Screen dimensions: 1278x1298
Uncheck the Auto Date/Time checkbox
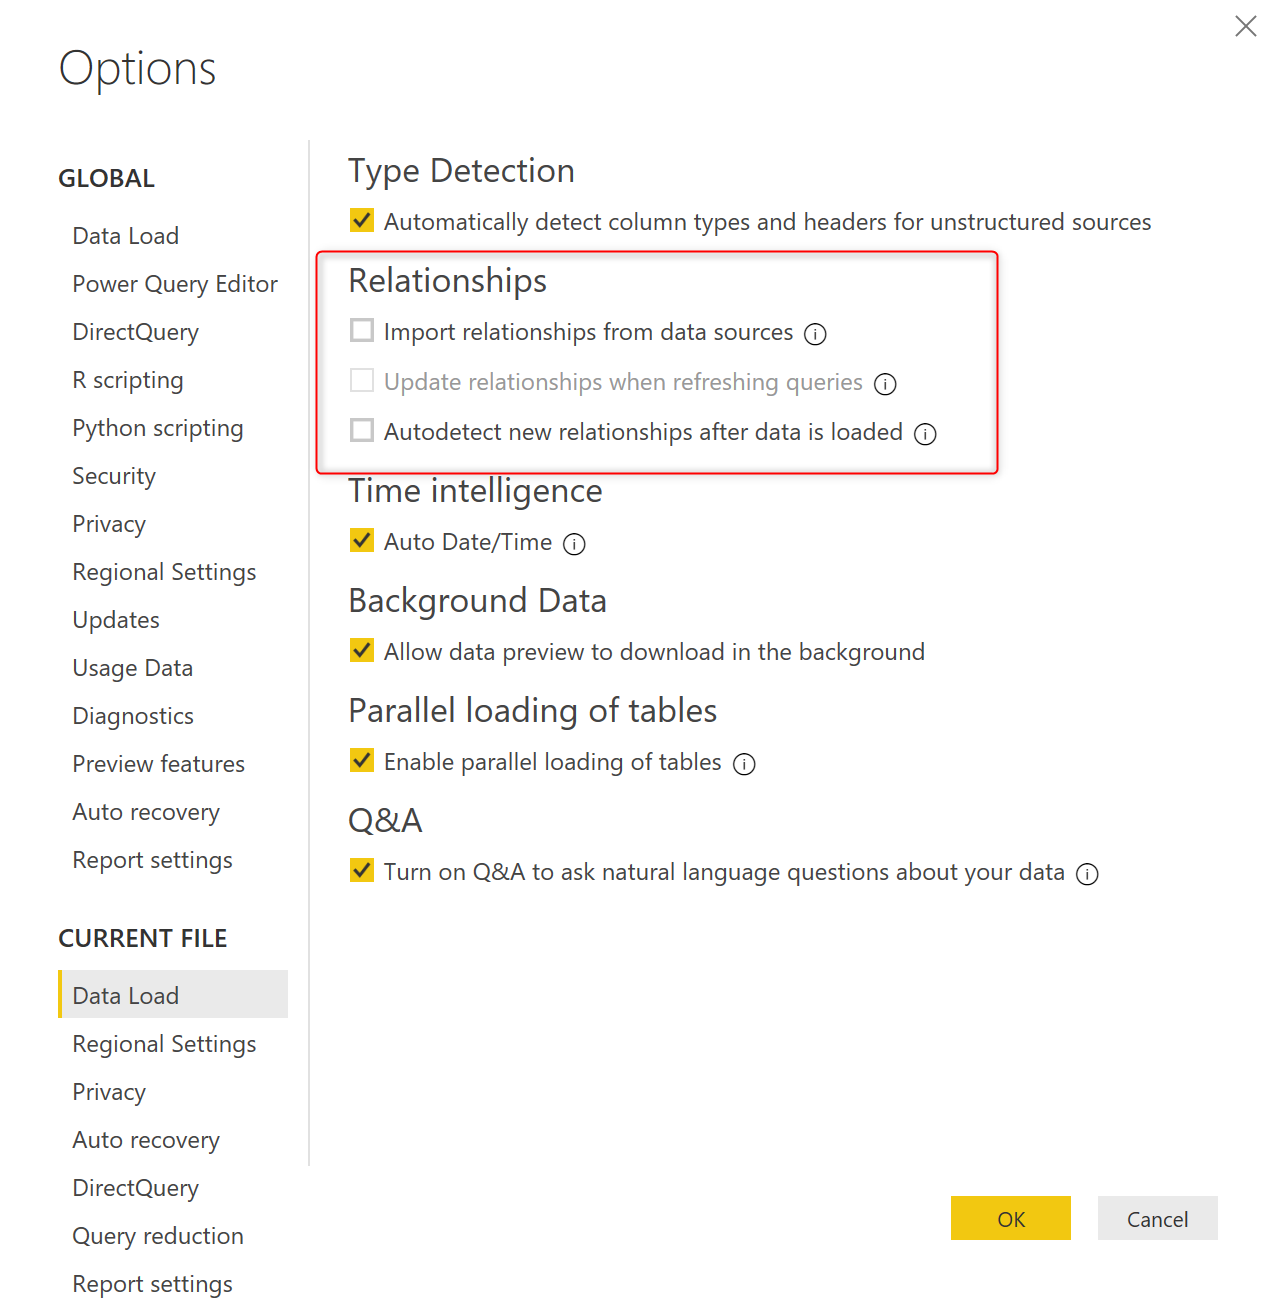pos(362,540)
